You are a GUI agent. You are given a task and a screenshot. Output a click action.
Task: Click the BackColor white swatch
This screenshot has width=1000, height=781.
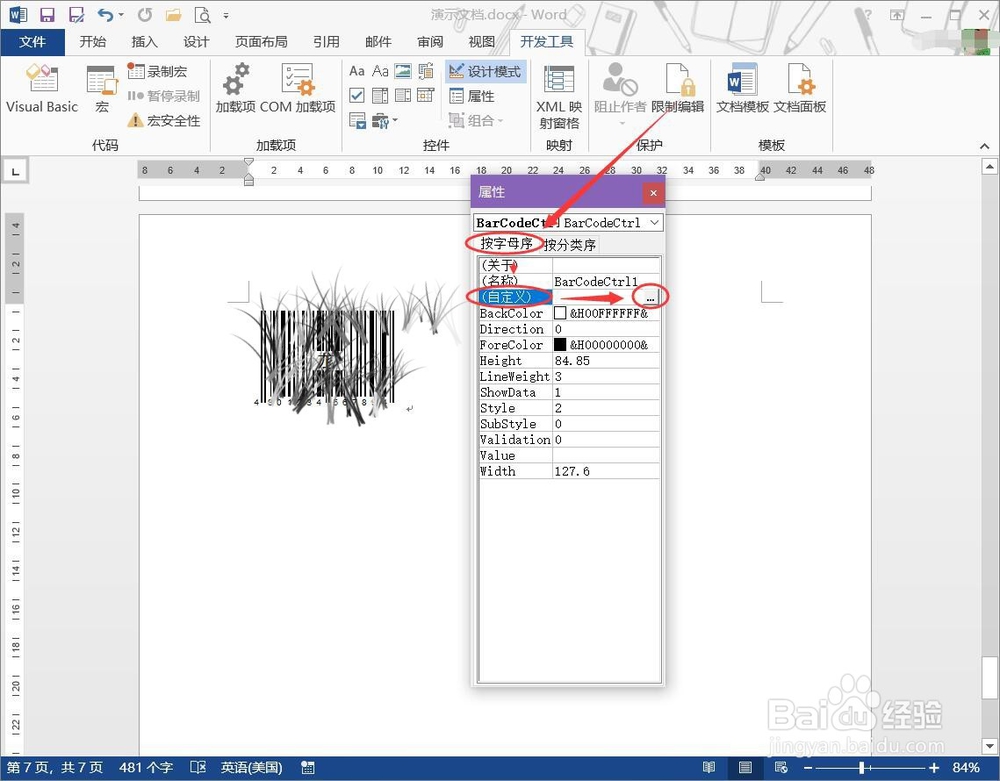click(x=560, y=313)
